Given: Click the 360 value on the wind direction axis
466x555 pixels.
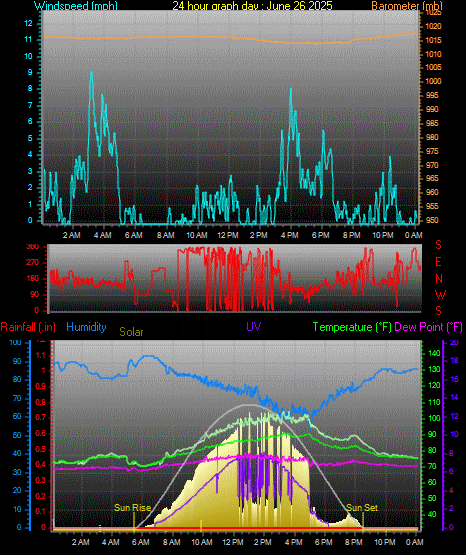Looking at the screenshot, I should coord(33,247).
